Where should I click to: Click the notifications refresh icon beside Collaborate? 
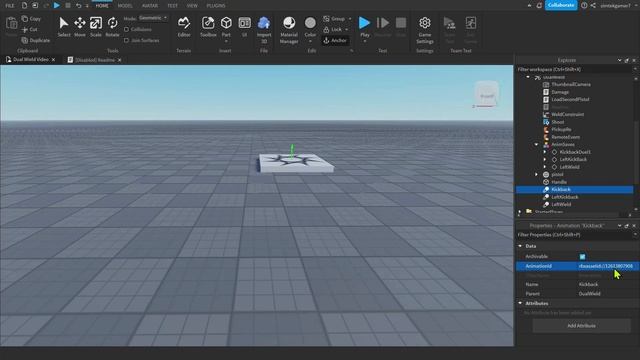click(x=539, y=6)
